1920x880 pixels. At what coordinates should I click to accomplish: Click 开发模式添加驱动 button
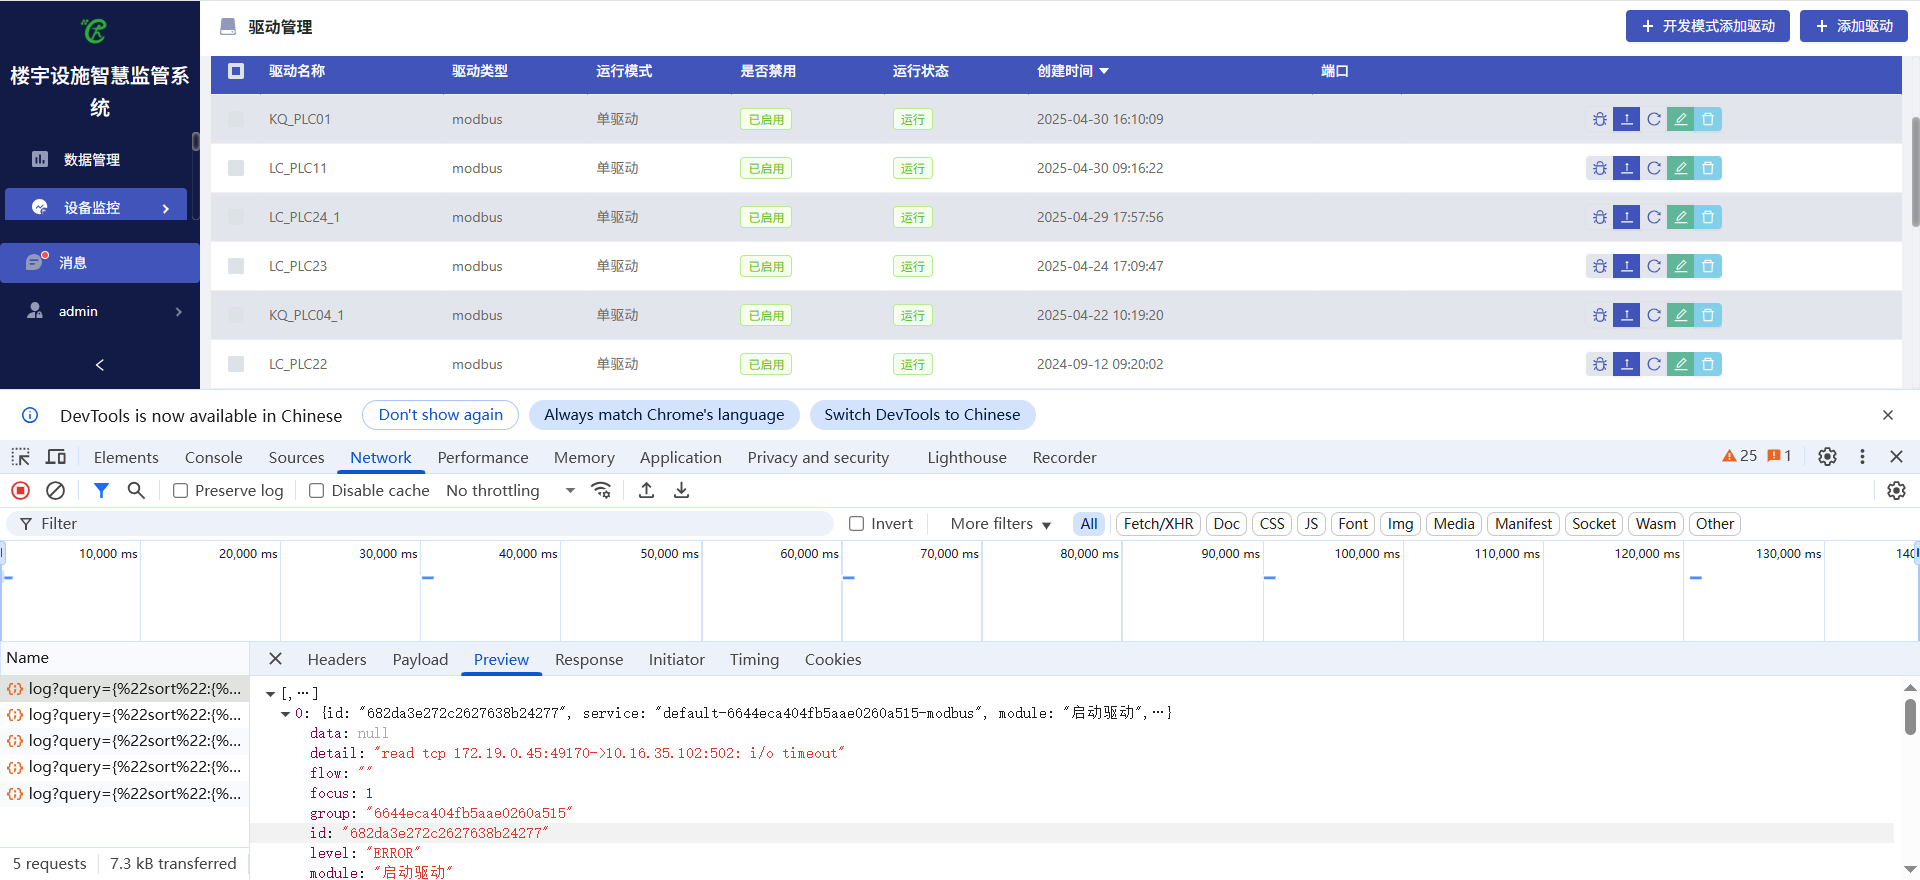click(1708, 26)
